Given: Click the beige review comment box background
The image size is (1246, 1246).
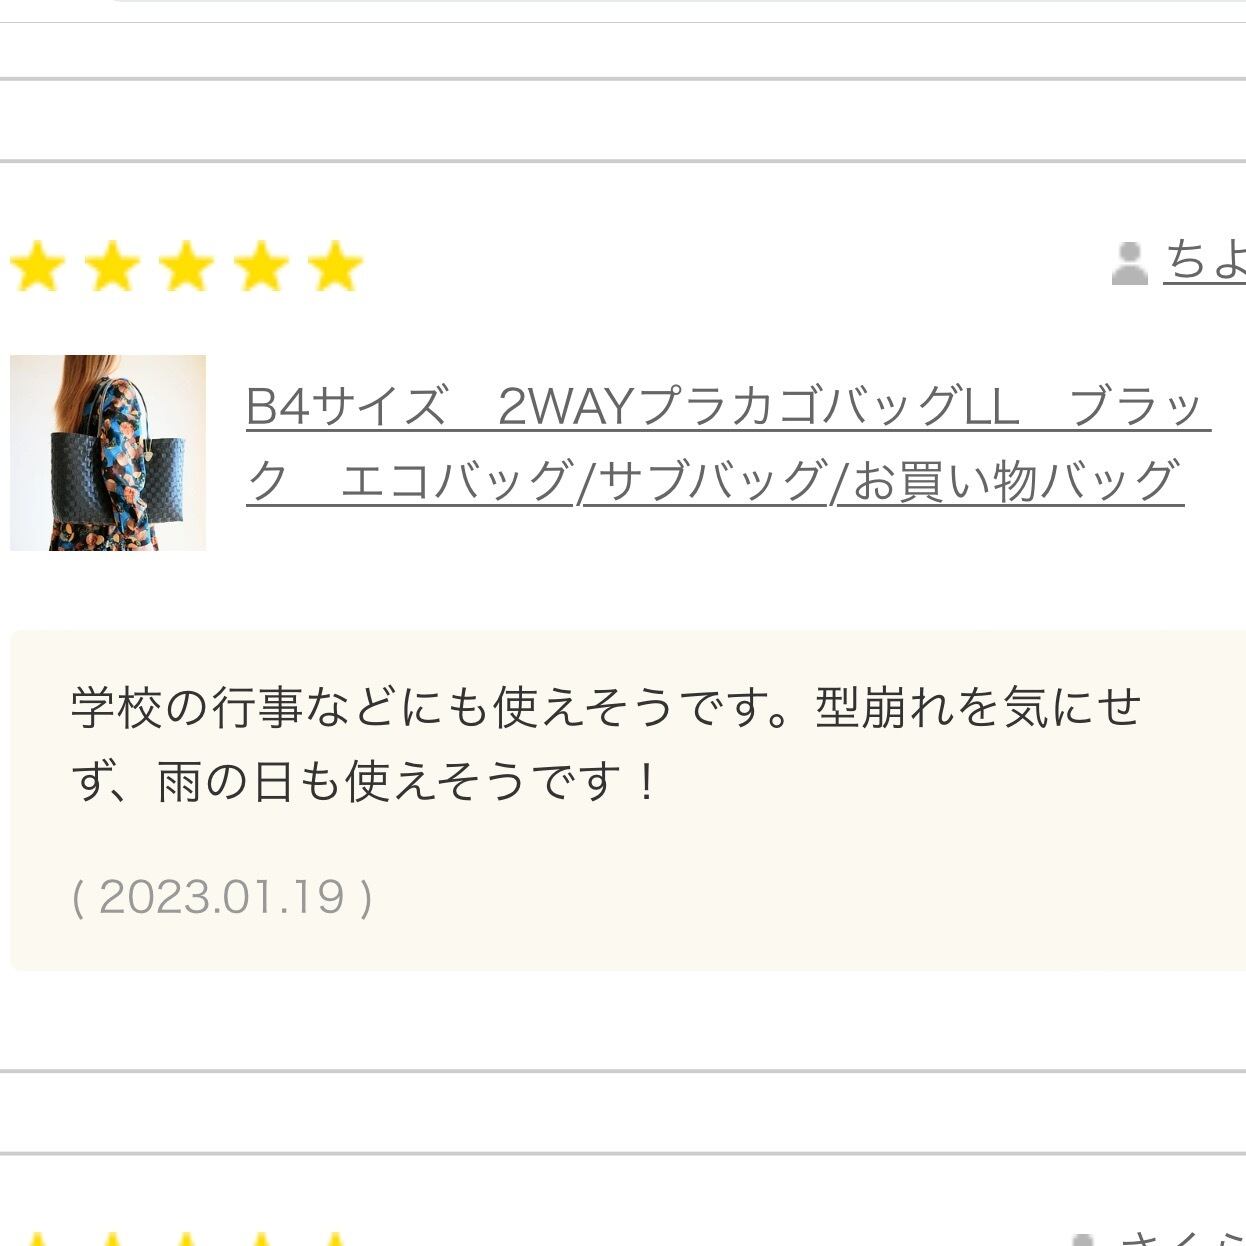Looking at the screenshot, I should click(628, 800).
